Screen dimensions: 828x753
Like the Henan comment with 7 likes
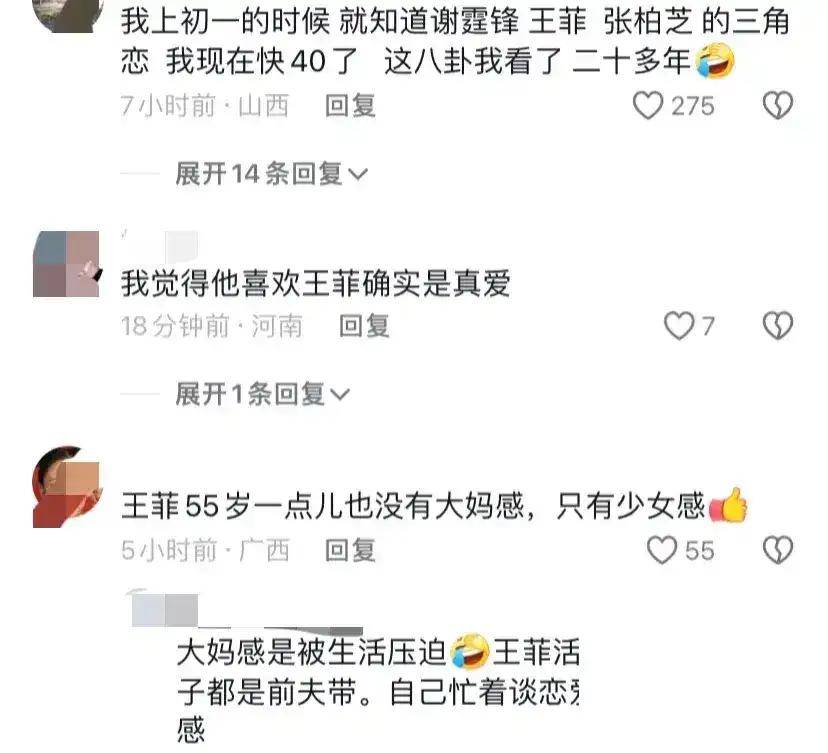pyautogui.click(x=679, y=325)
